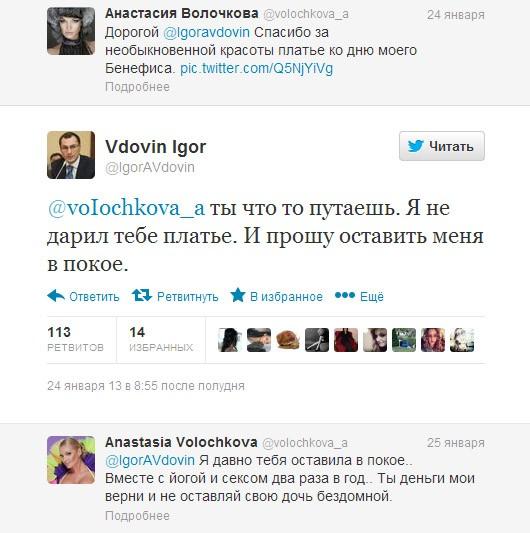The height and width of the screenshot is (533, 530).
Task: Open the @Igoravdovin mention in top tweet
Action: click(x=206, y=33)
